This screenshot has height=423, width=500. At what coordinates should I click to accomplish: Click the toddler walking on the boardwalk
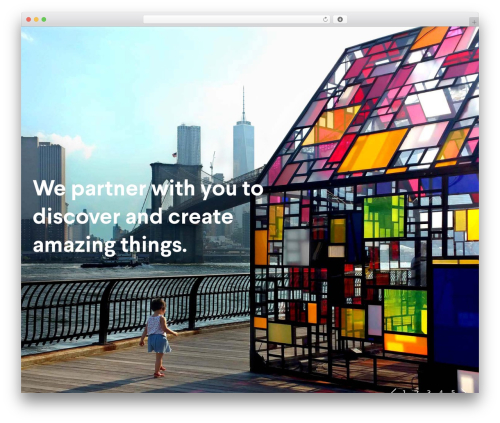pos(157,337)
